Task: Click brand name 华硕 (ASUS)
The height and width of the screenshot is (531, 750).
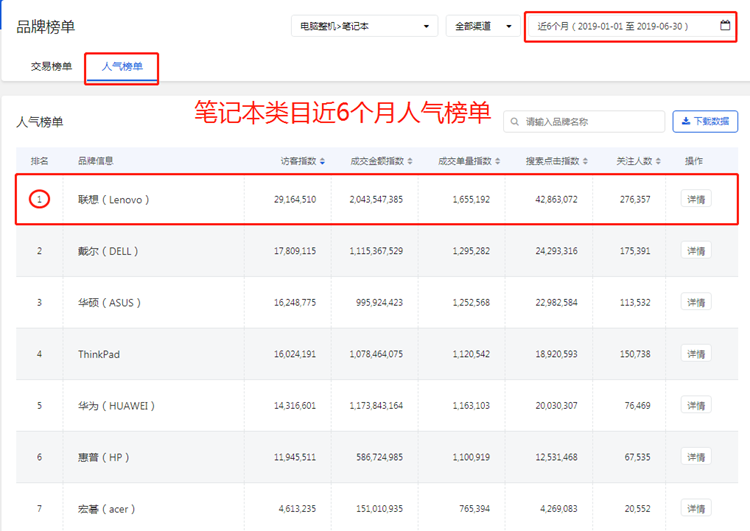Action: tap(110, 303)
